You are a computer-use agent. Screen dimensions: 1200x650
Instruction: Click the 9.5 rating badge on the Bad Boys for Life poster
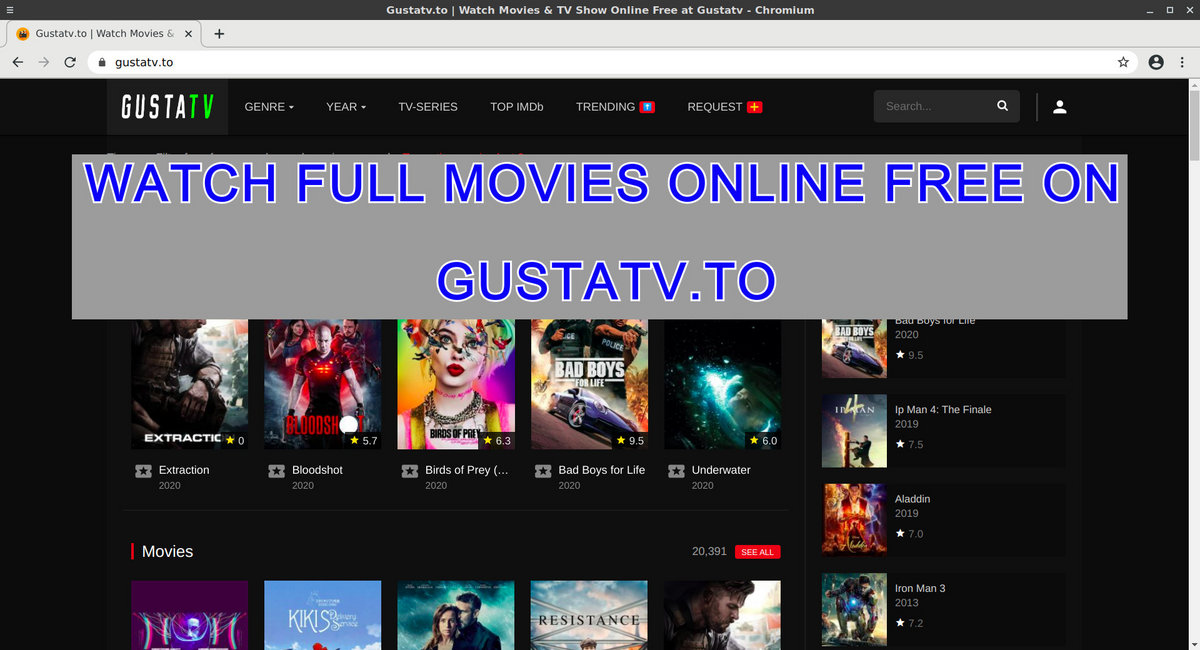pyautogui.click(x=630, y=440)
